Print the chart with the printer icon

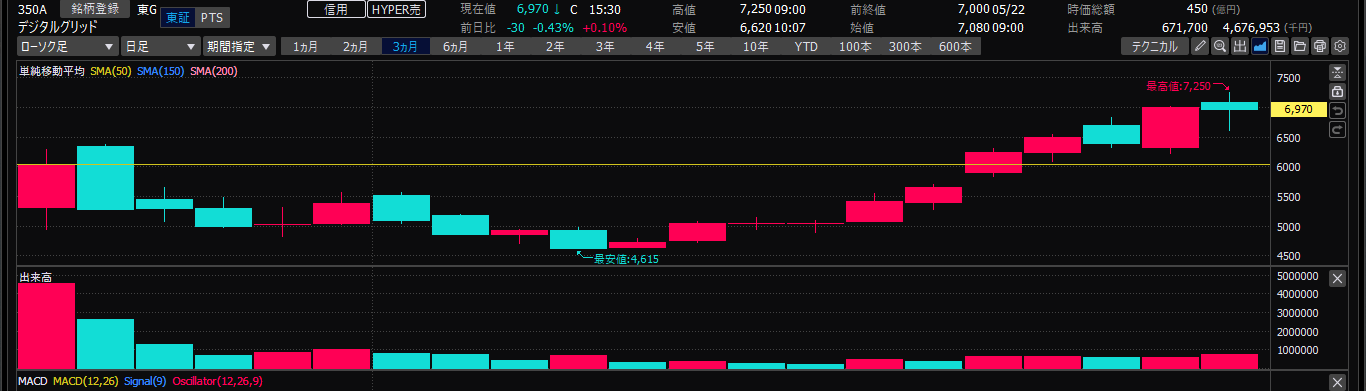[x=1320, y=46]
